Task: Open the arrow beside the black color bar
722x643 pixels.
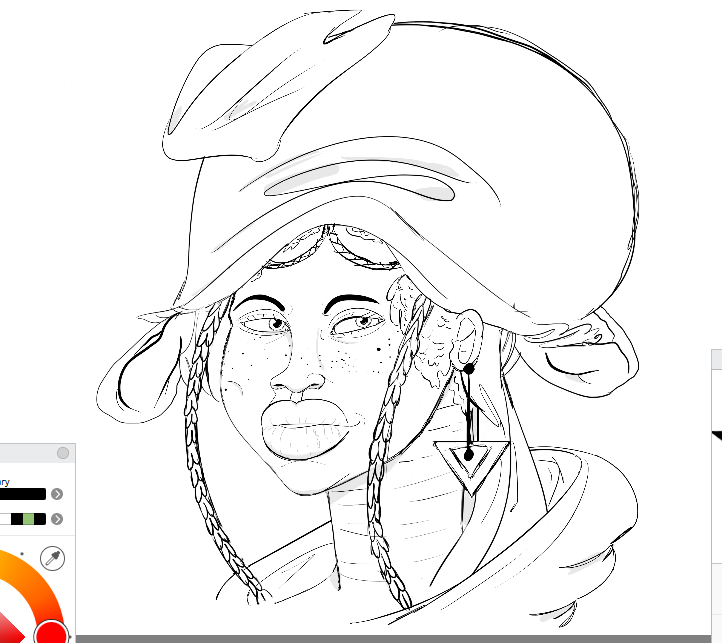Action: (57, 494)
